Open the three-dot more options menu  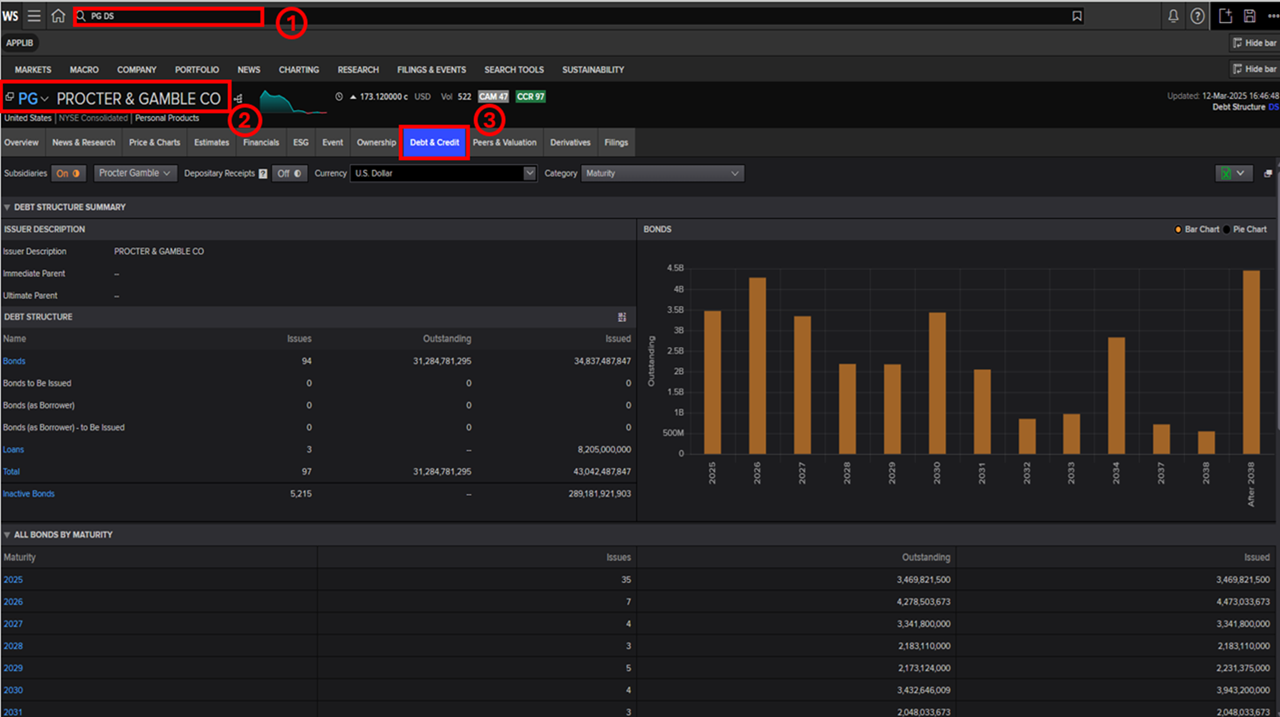coord(1271,16)
